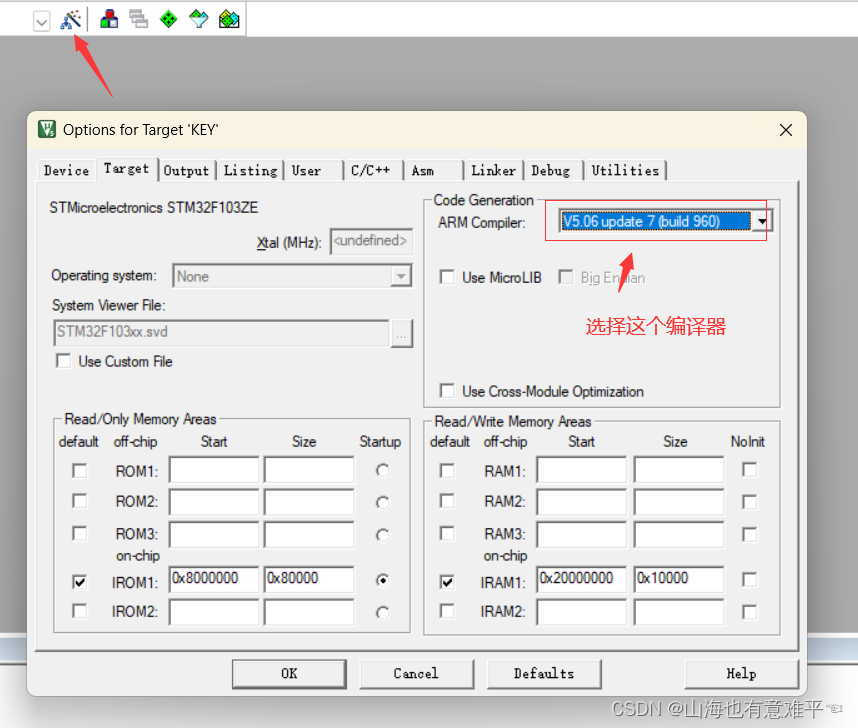Select the Target tab
This screenshot has height=728, width=858.
pos(126,169)
